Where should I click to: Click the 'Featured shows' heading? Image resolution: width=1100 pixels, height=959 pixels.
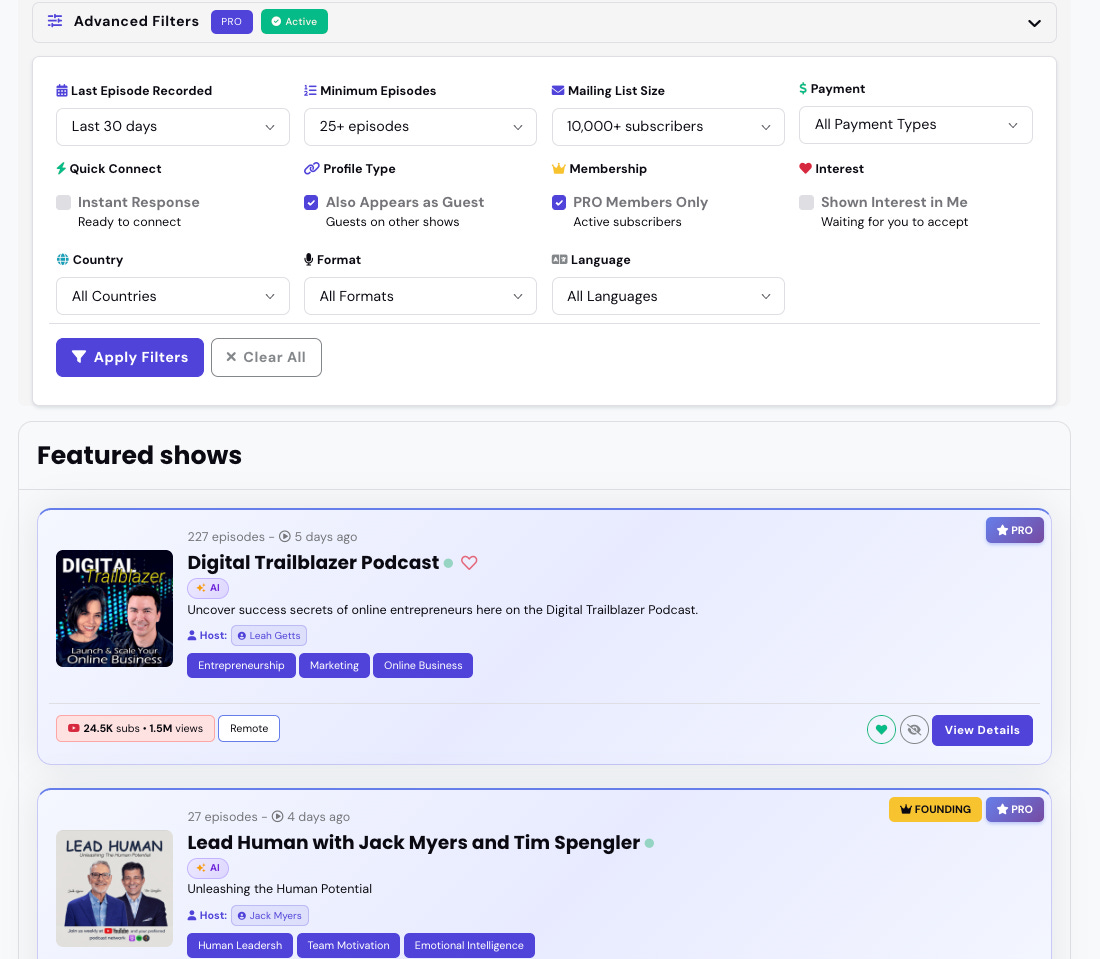[x=140, y=455]
